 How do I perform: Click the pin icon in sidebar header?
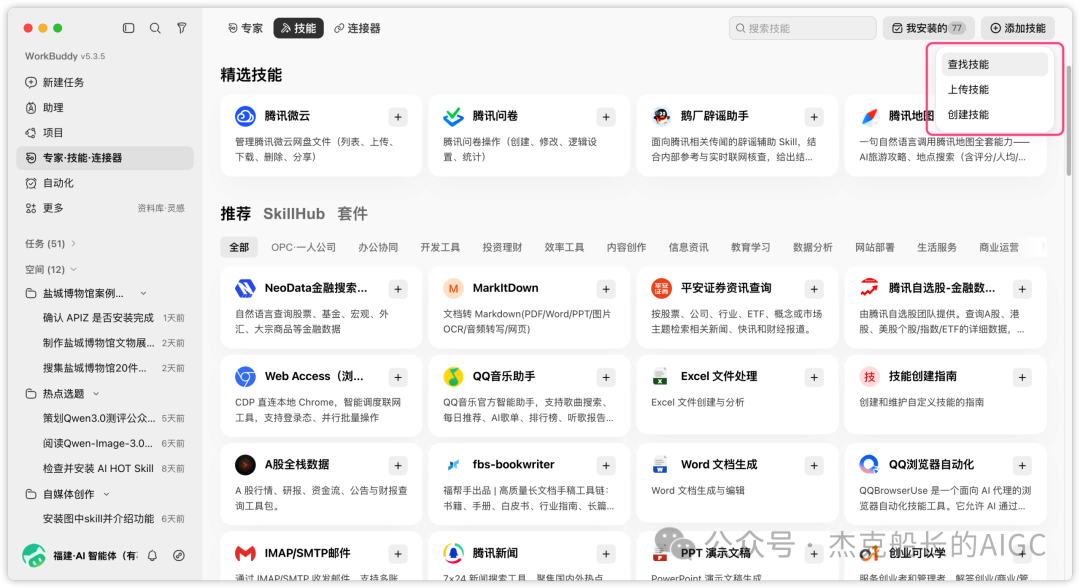point(181,28)
